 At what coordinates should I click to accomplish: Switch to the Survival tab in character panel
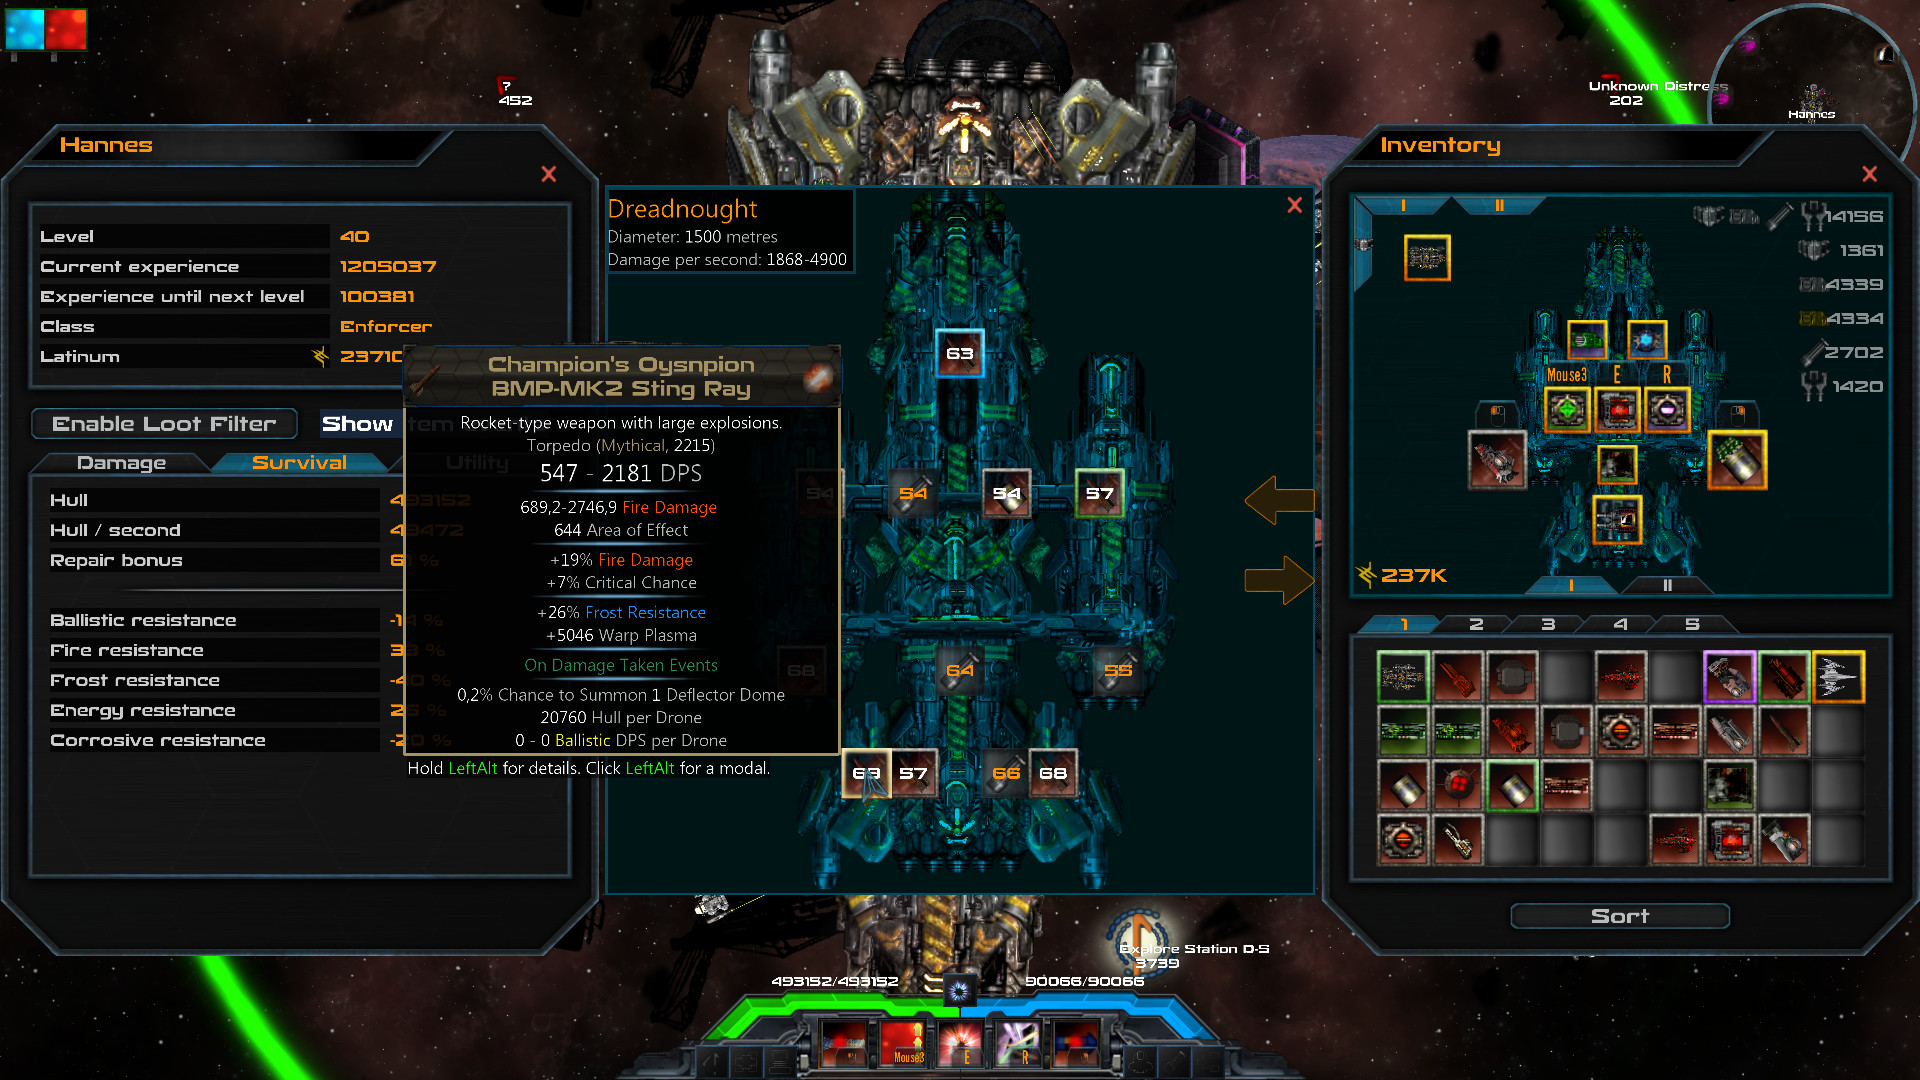[297, 460]
